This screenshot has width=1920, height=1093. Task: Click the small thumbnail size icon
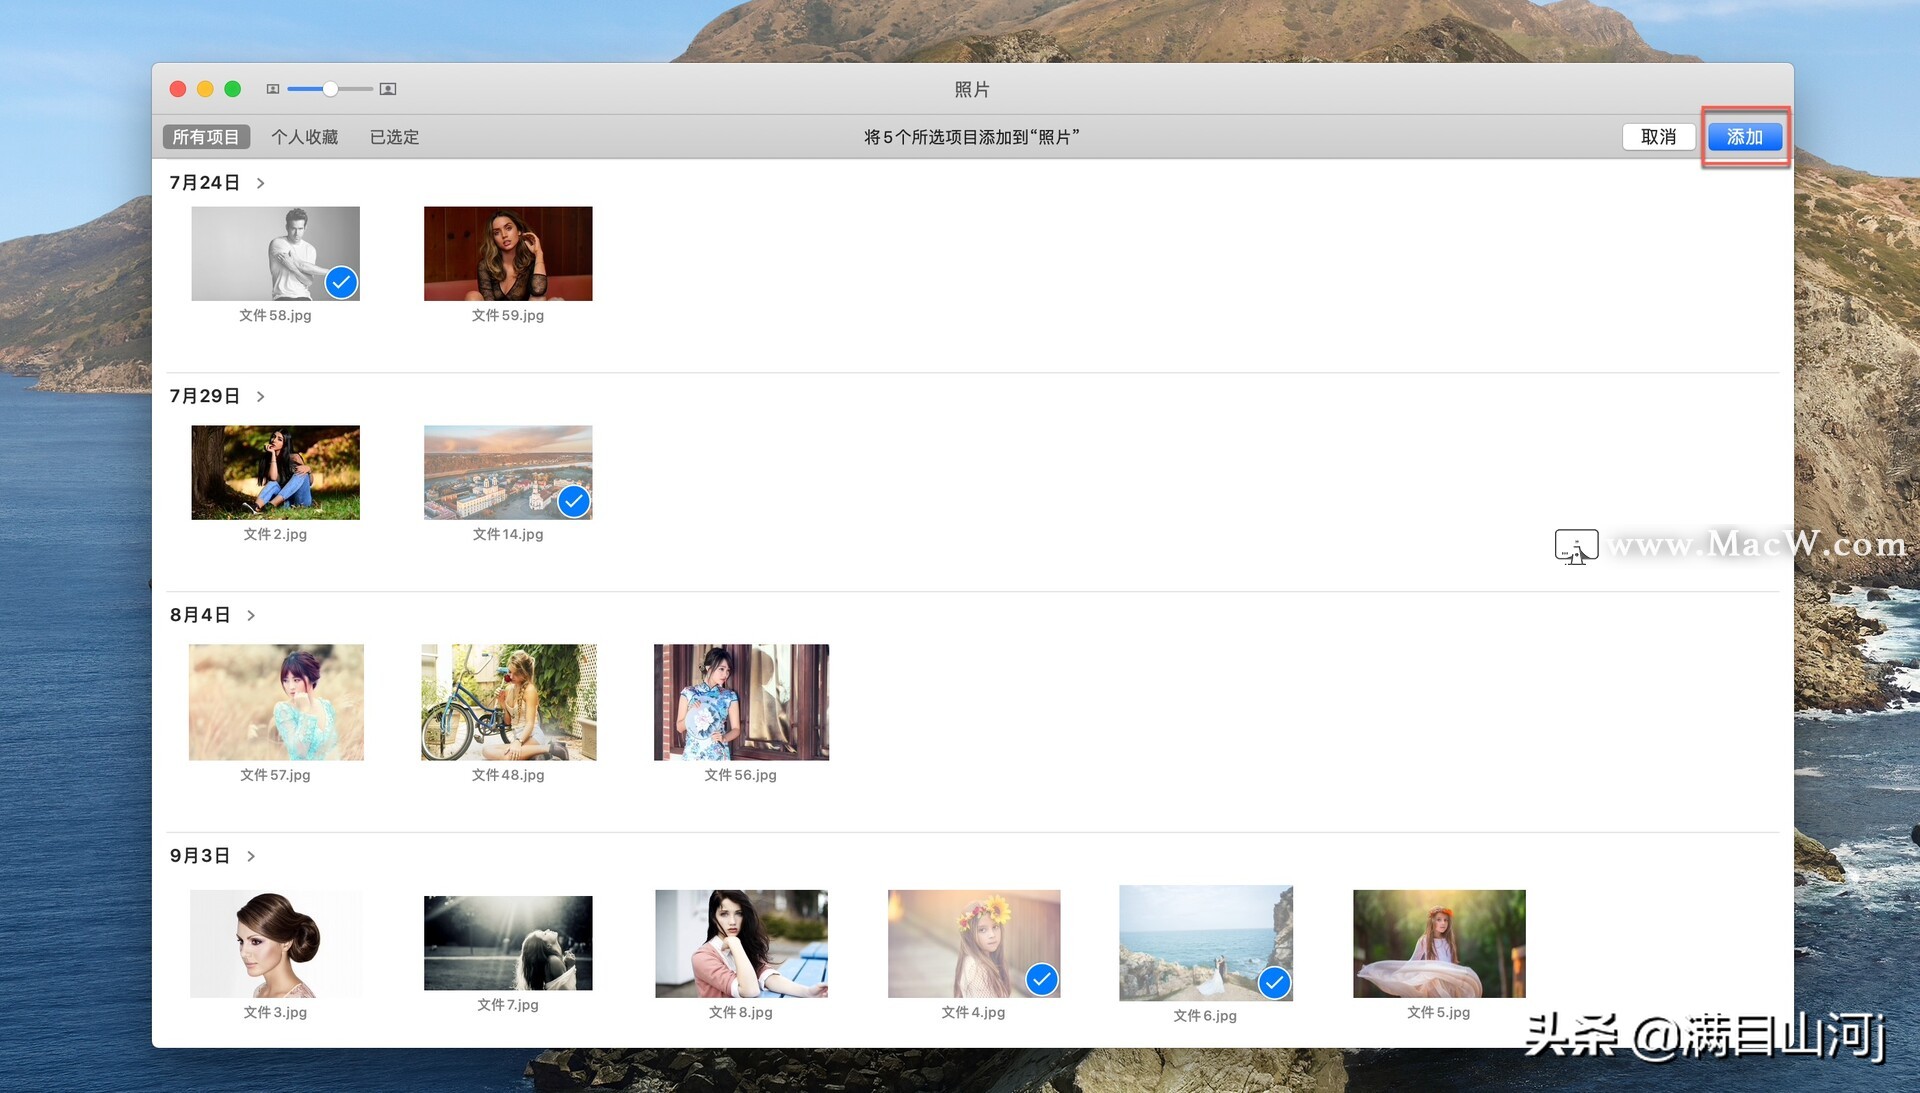[272, 89]
